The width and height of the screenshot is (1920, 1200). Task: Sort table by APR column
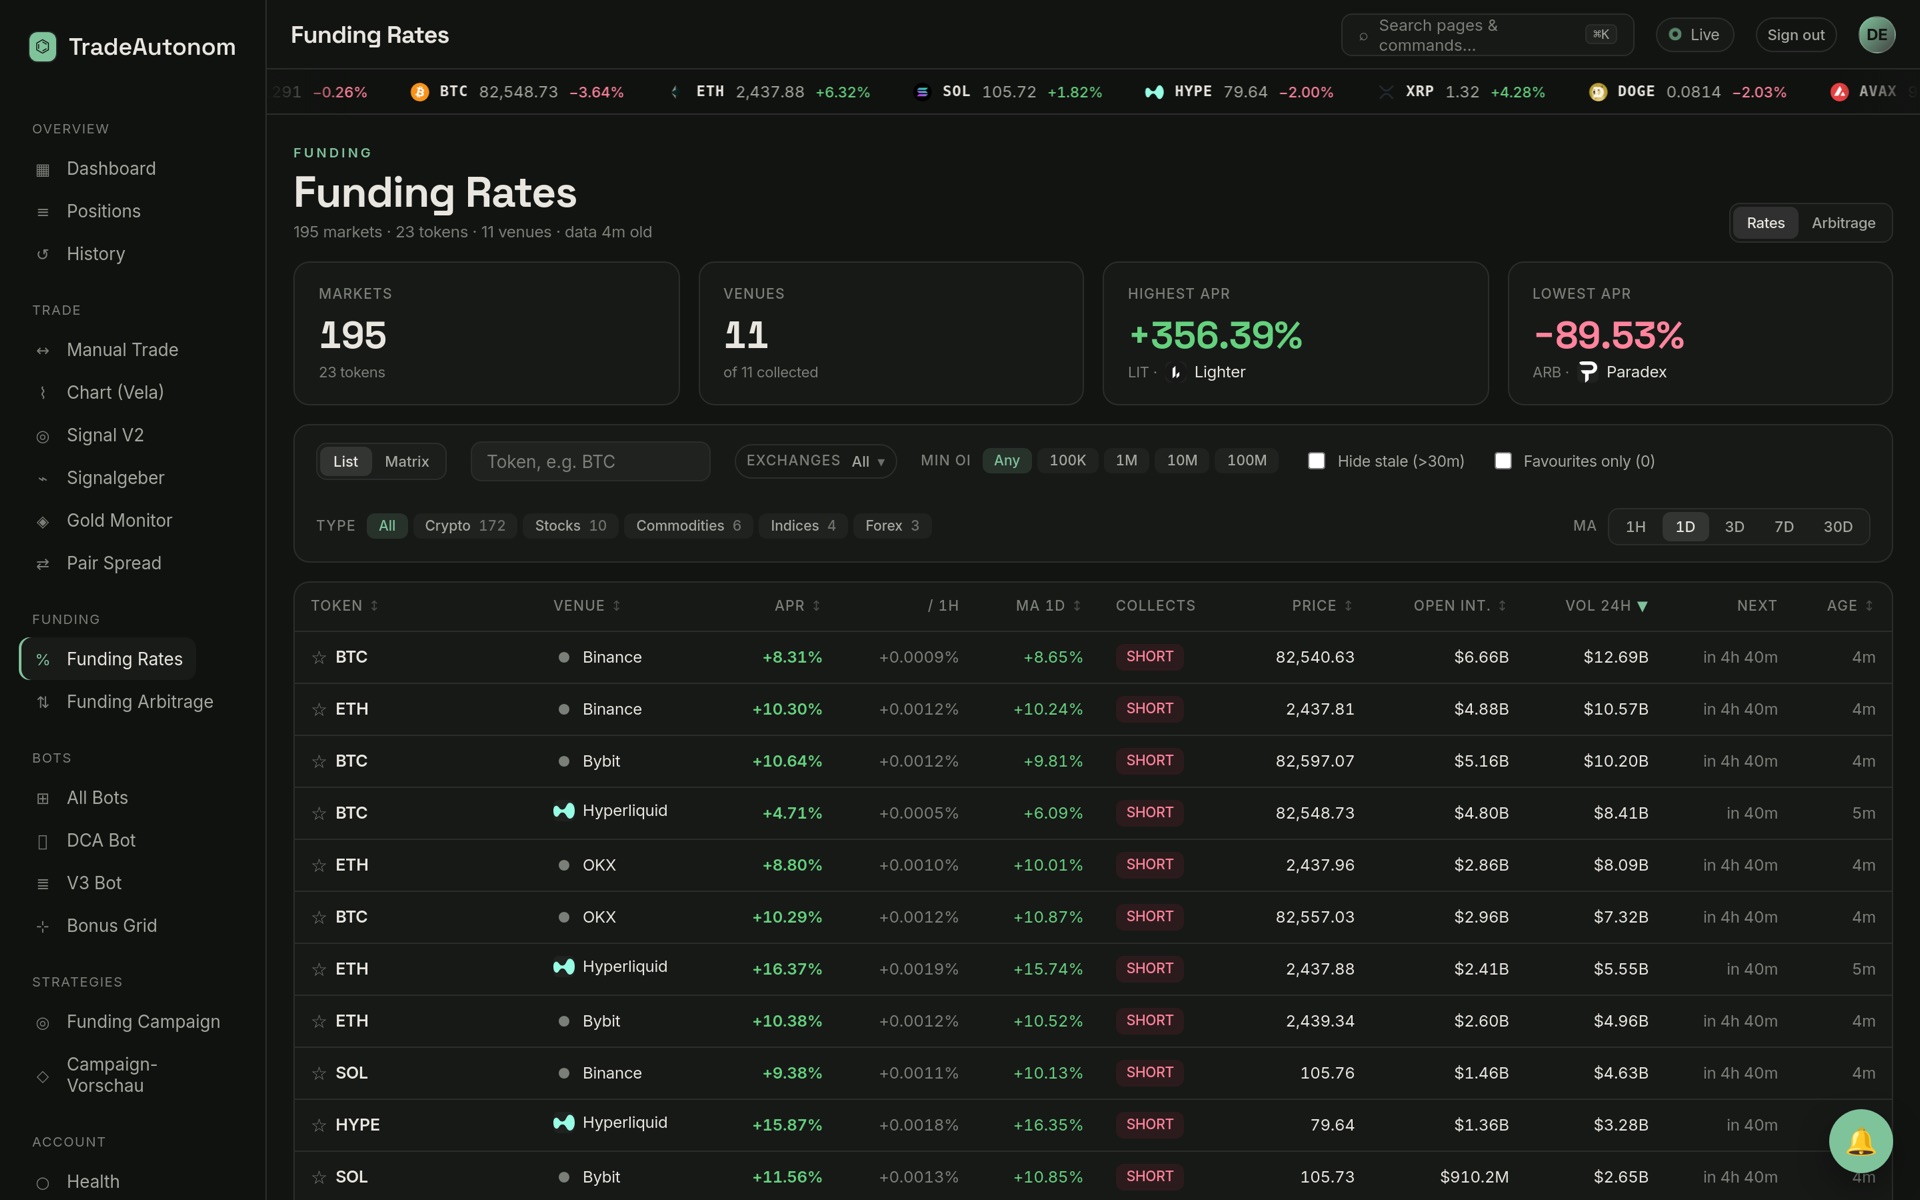click(x=797, y=605)
